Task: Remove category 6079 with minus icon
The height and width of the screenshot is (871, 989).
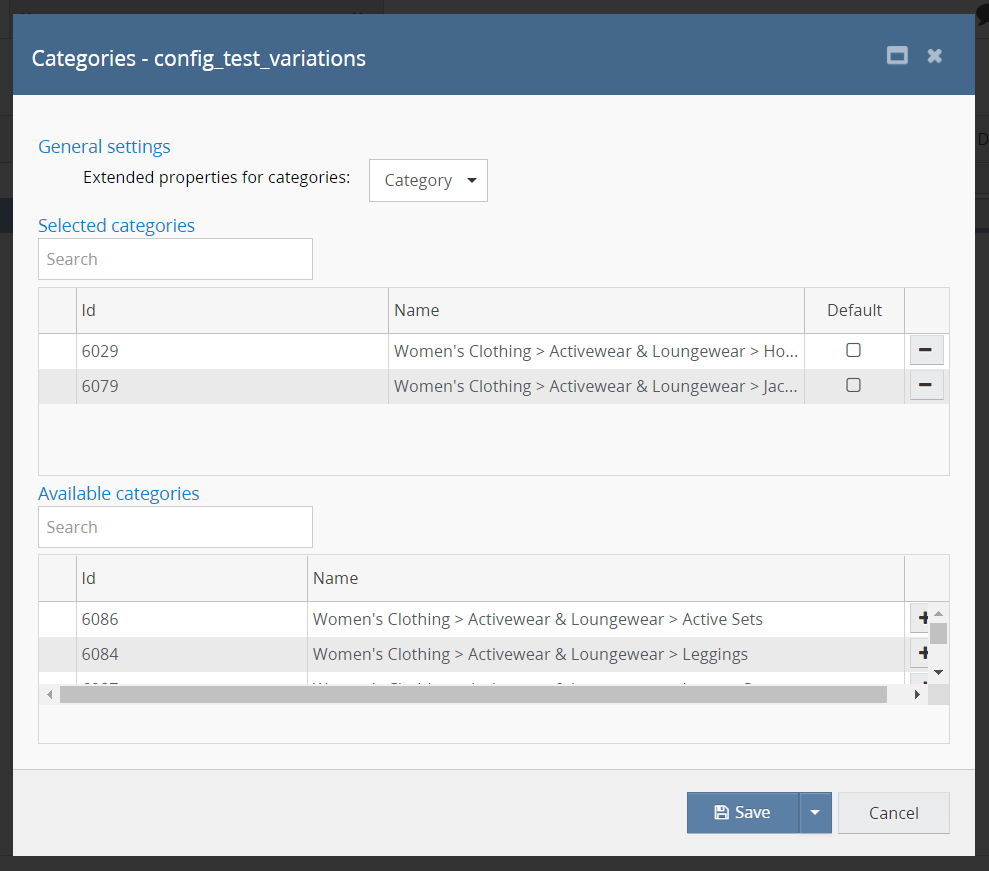Action: [x=926, y=385]
